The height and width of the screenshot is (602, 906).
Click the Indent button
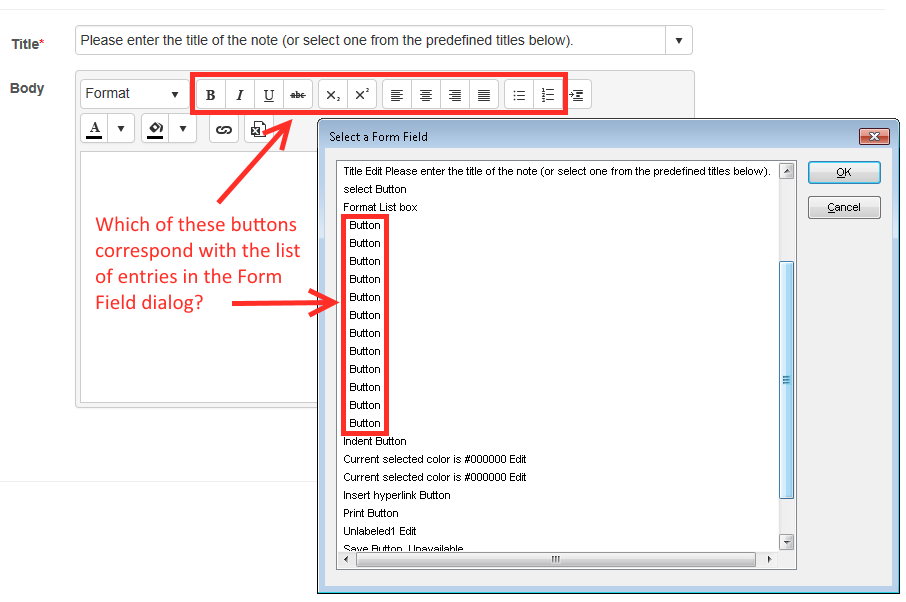(x=578, y=95)
